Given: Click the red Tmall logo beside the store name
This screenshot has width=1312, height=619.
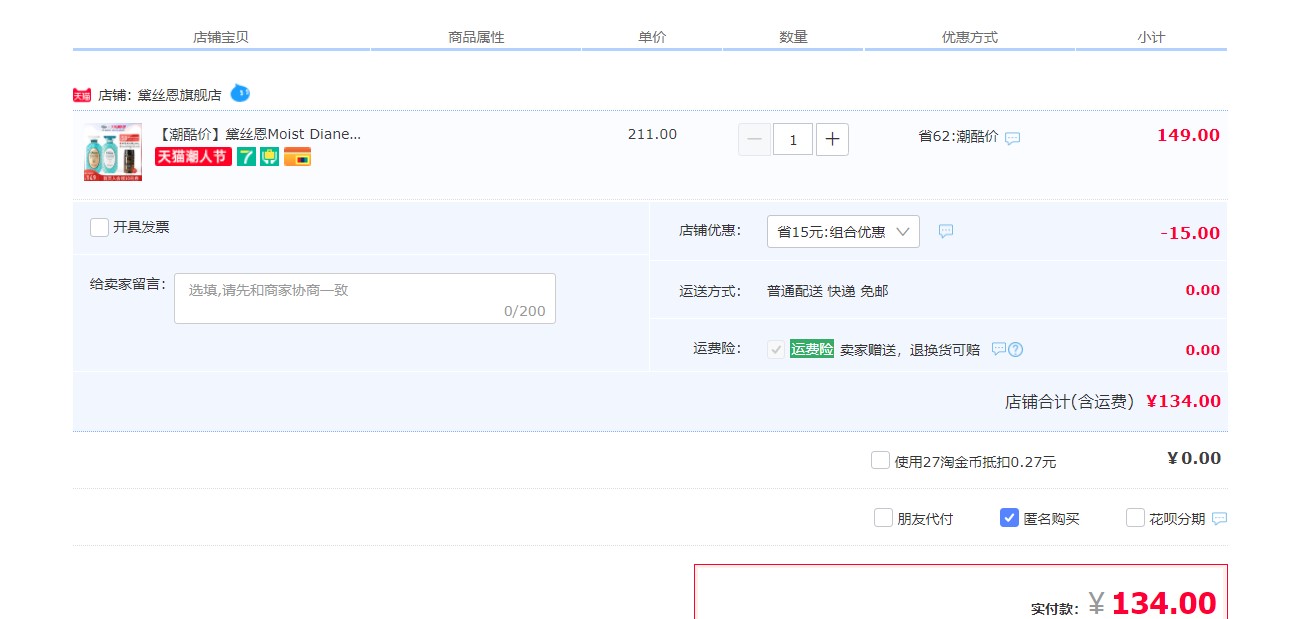Looking at the screenshot, I should click(82, 95).
